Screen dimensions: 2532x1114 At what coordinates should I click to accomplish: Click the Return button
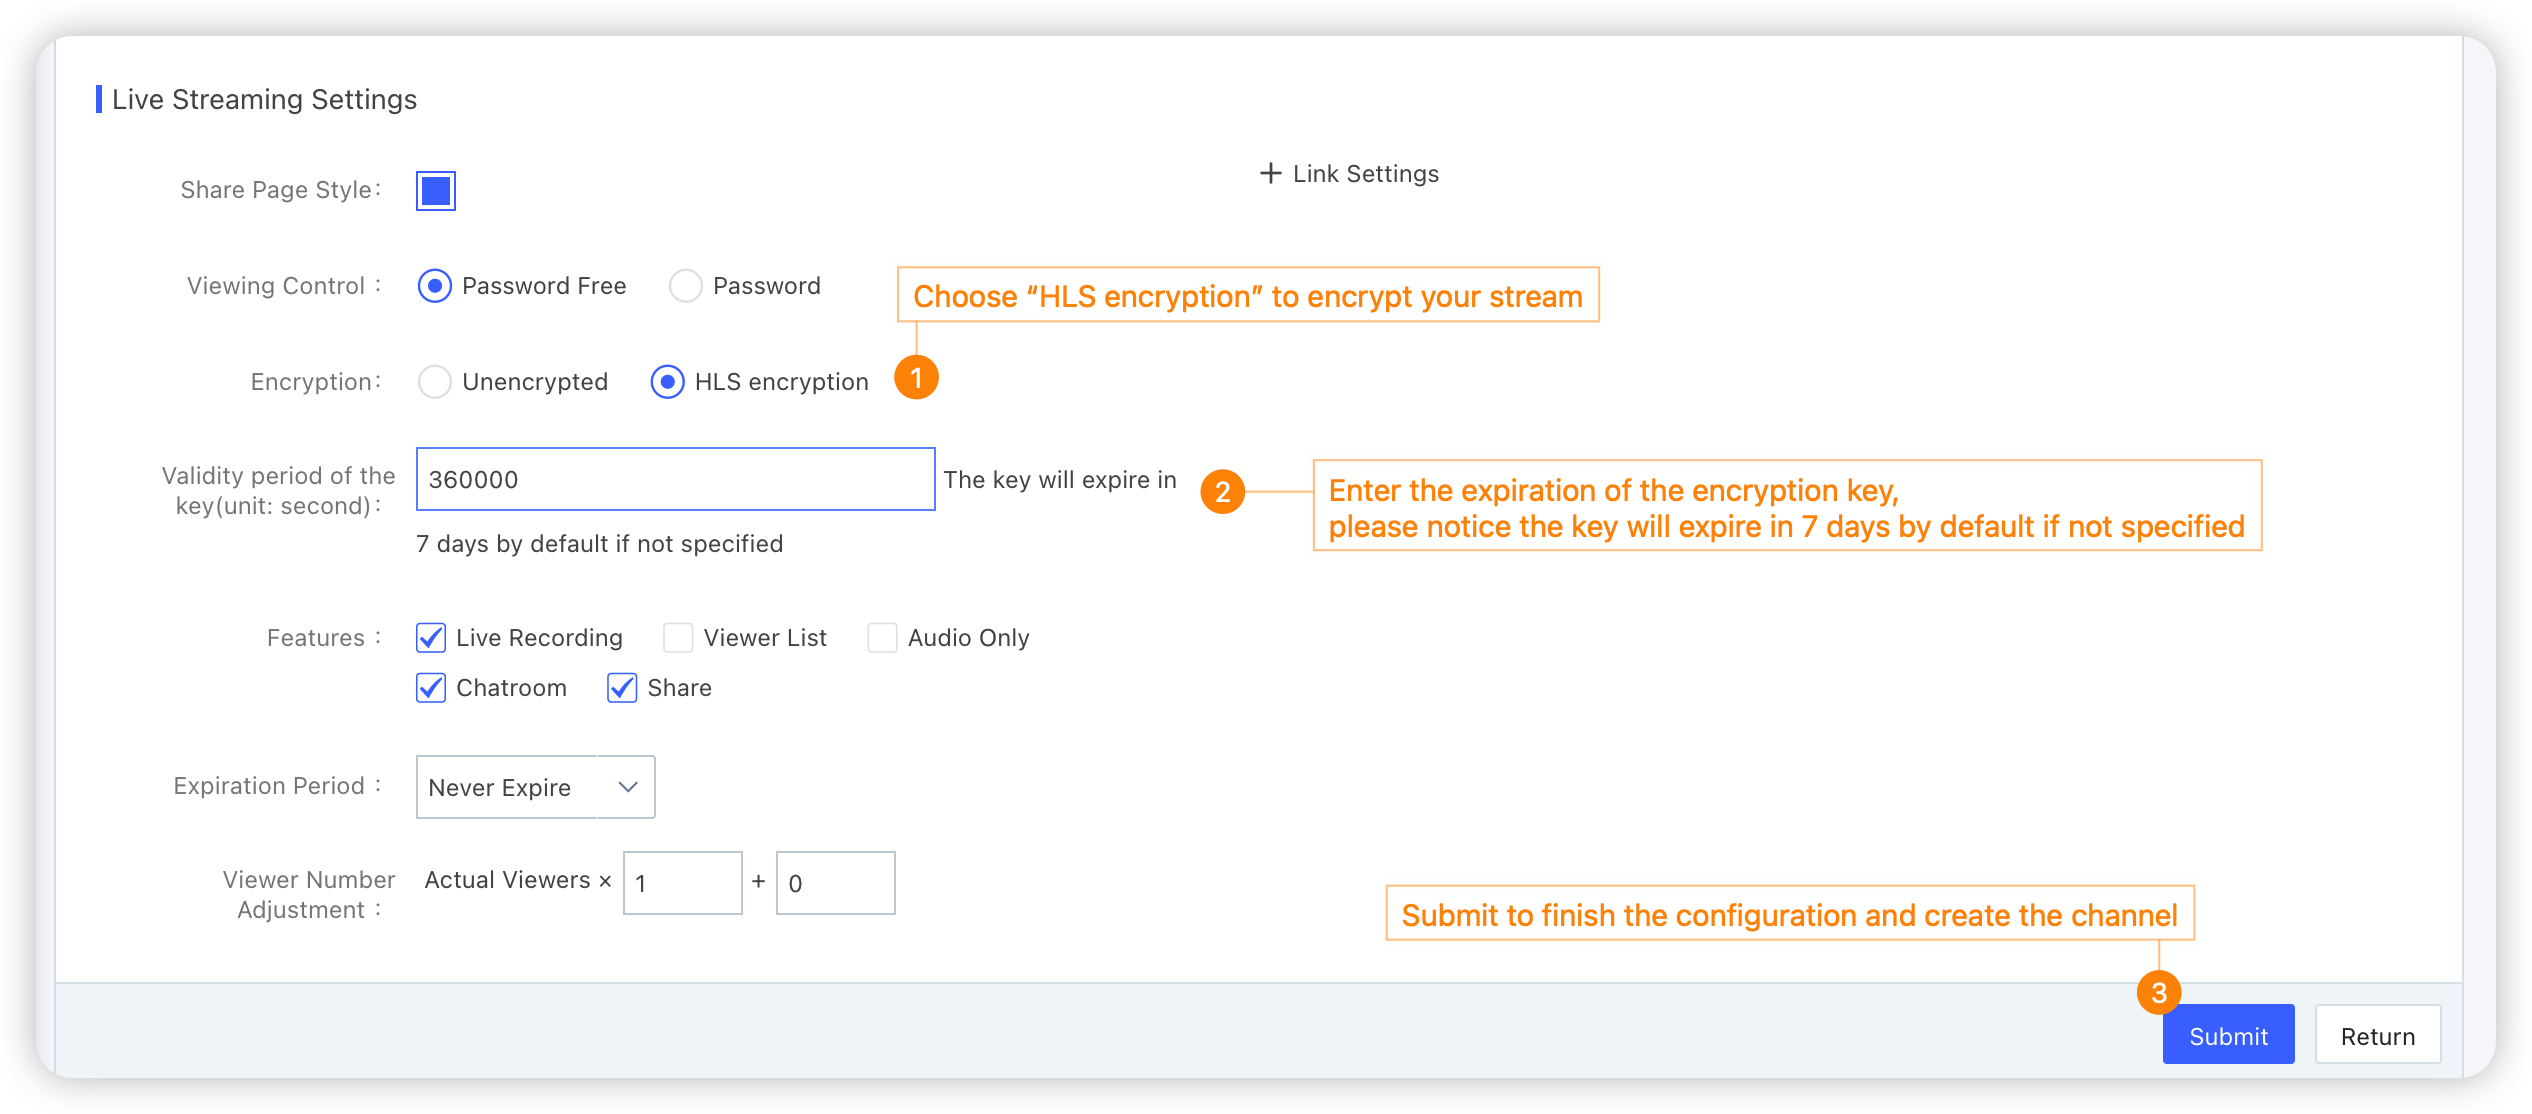(x=2377, y=1035)
